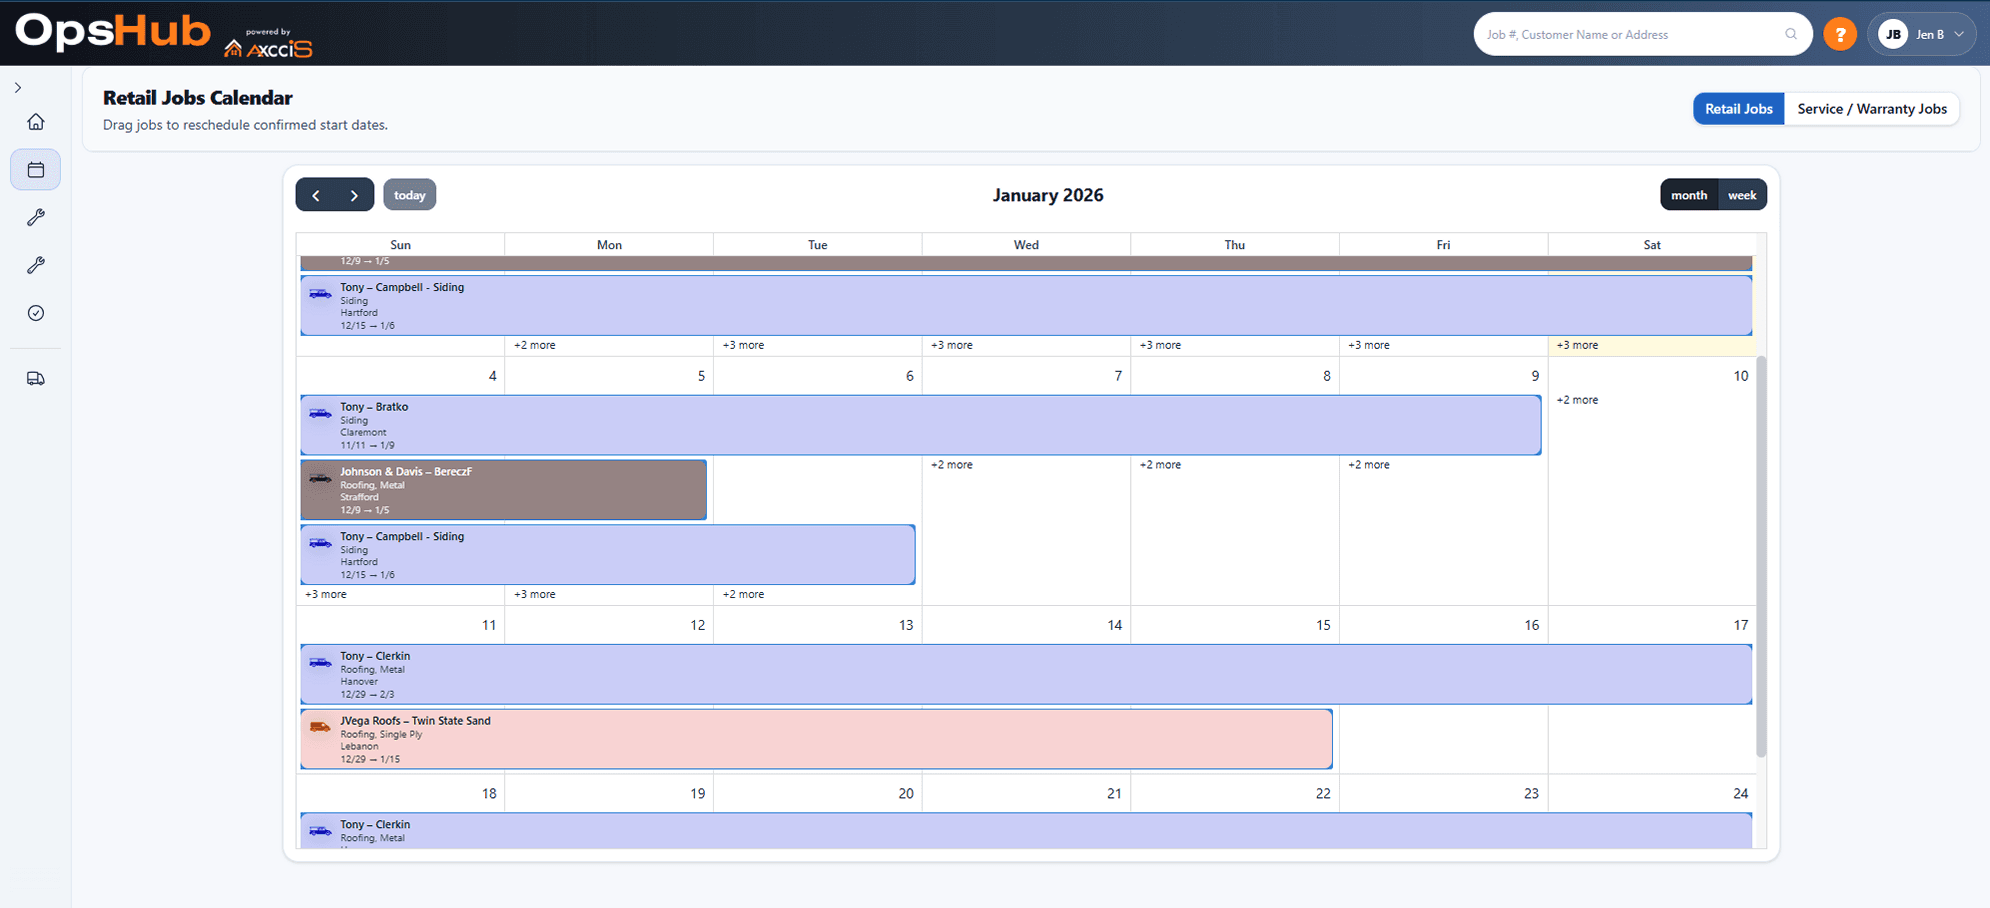Viewport: 1990px width, 908px height.
Task: Select the check-circle icon in the sidebar
Action: [36, 313]
